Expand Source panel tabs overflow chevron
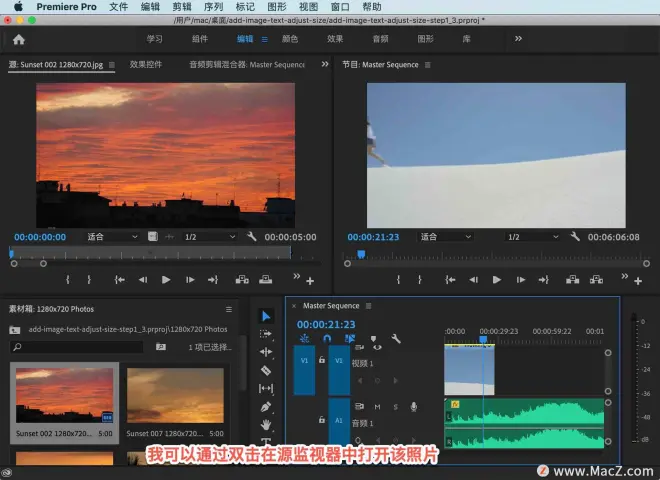Screen dimensions: 660x480 (325, 64)
